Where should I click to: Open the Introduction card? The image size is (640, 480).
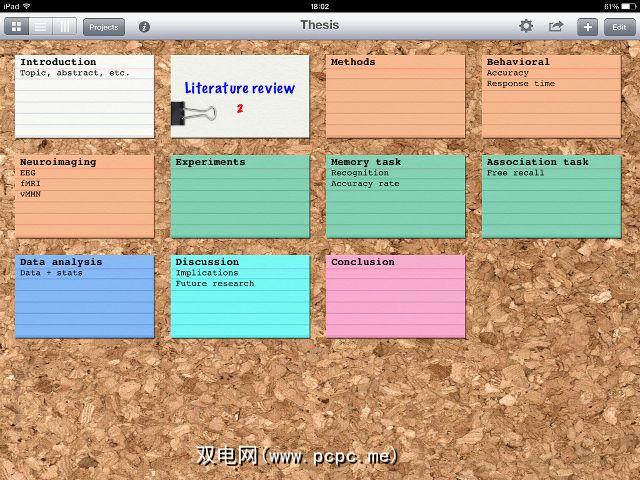[x=84, y=97]
